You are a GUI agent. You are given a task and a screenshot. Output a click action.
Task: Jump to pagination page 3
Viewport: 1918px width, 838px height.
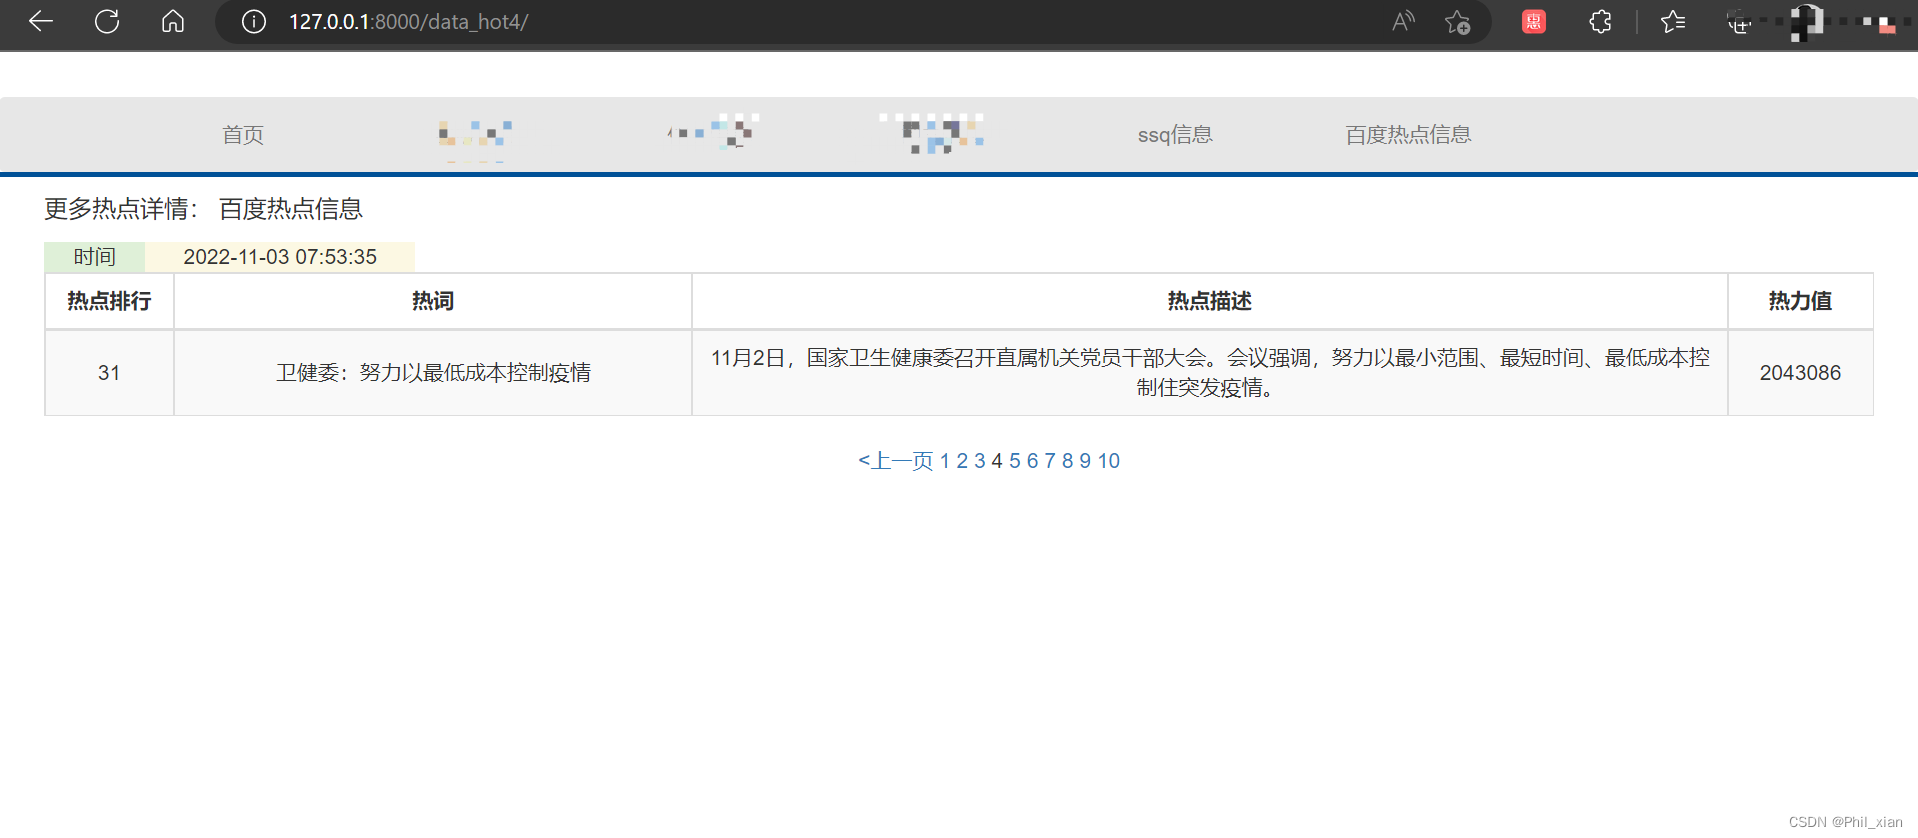click(x=980, y=461)
